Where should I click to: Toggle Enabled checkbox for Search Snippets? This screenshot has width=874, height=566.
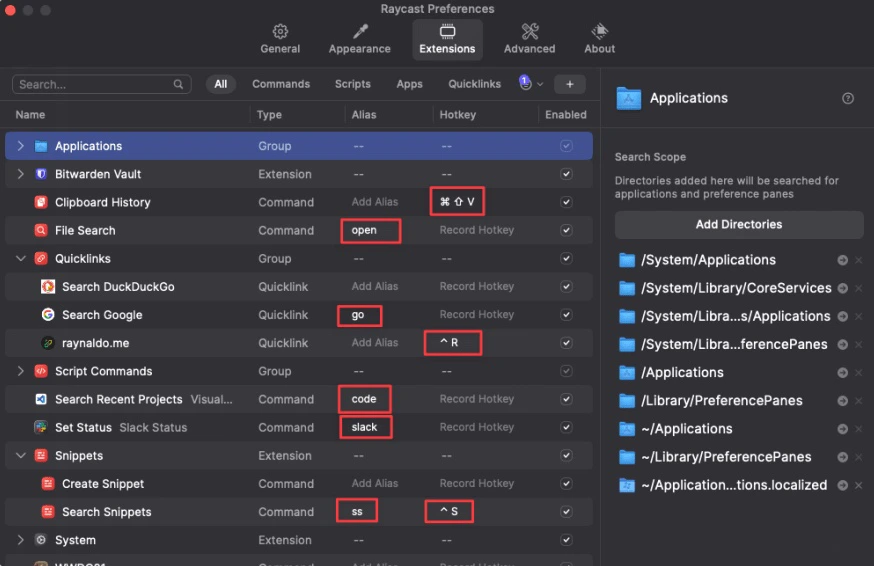[566, 512]
